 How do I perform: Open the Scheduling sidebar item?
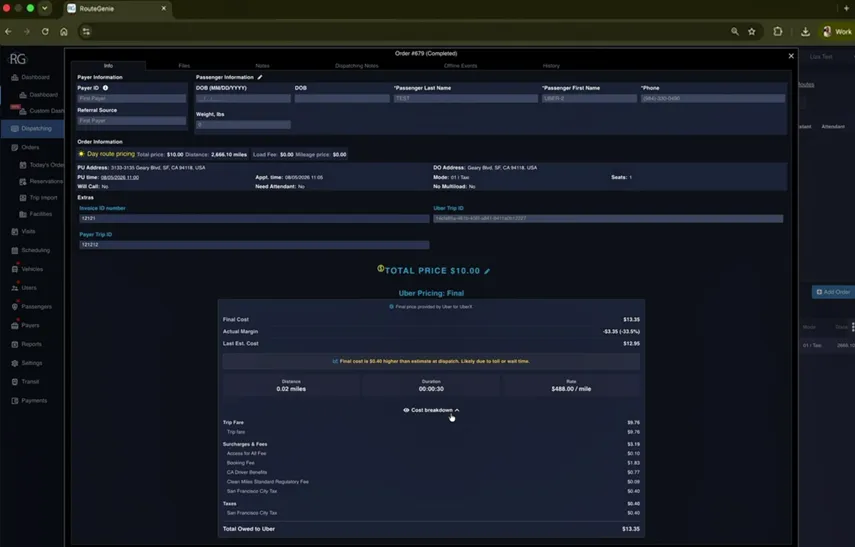click(x=31, y=250)
